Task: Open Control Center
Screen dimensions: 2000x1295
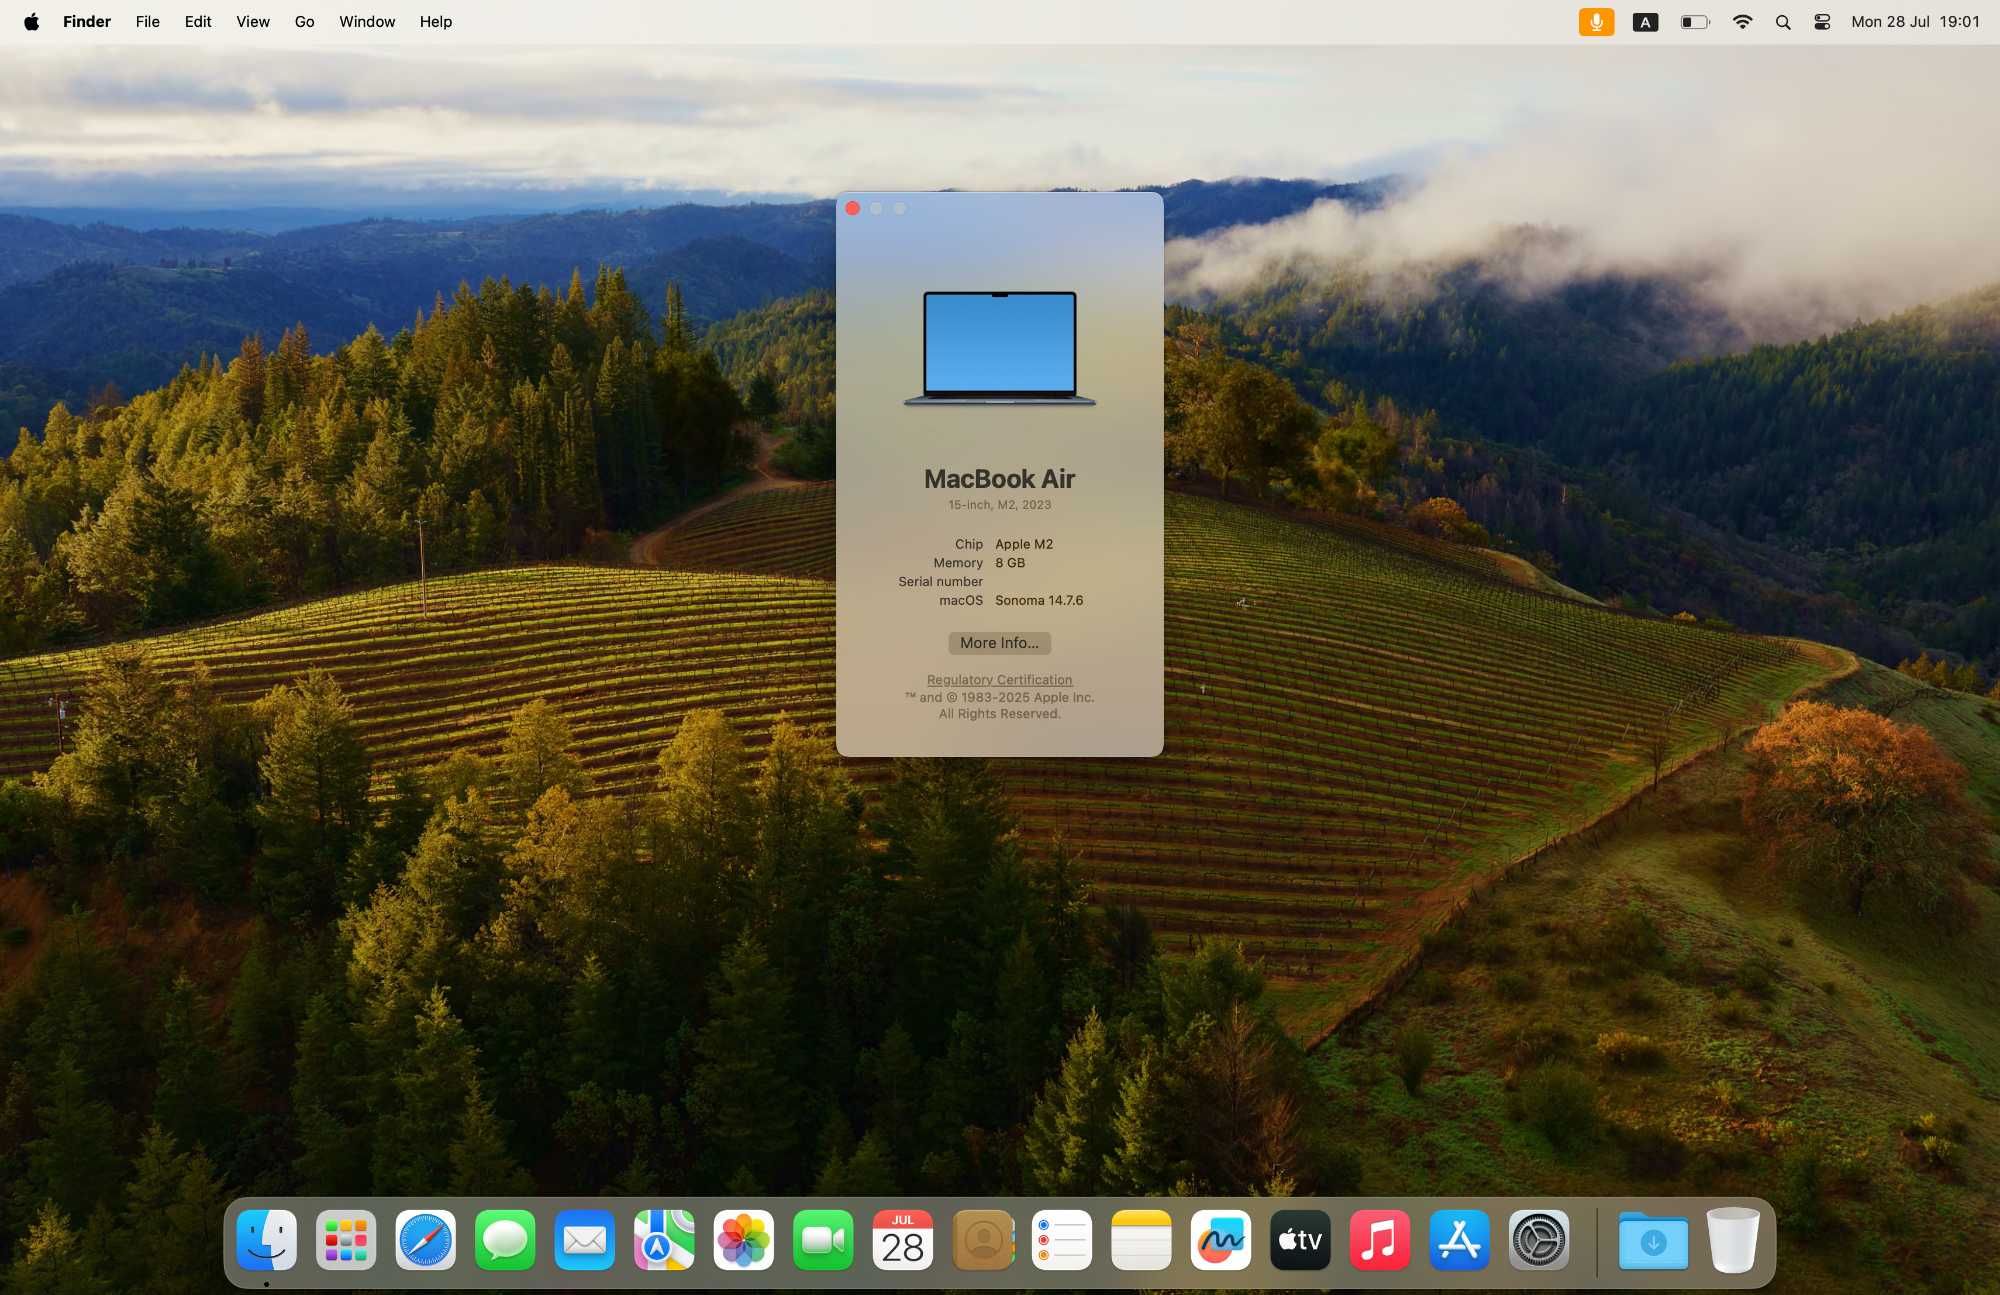Action: tap(1822, 21)
